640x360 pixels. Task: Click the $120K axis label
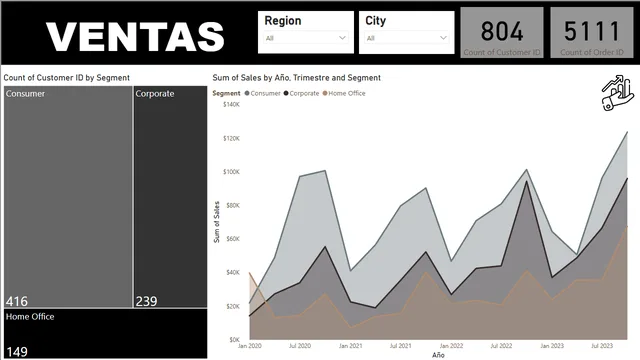click(x=231, y=138)
